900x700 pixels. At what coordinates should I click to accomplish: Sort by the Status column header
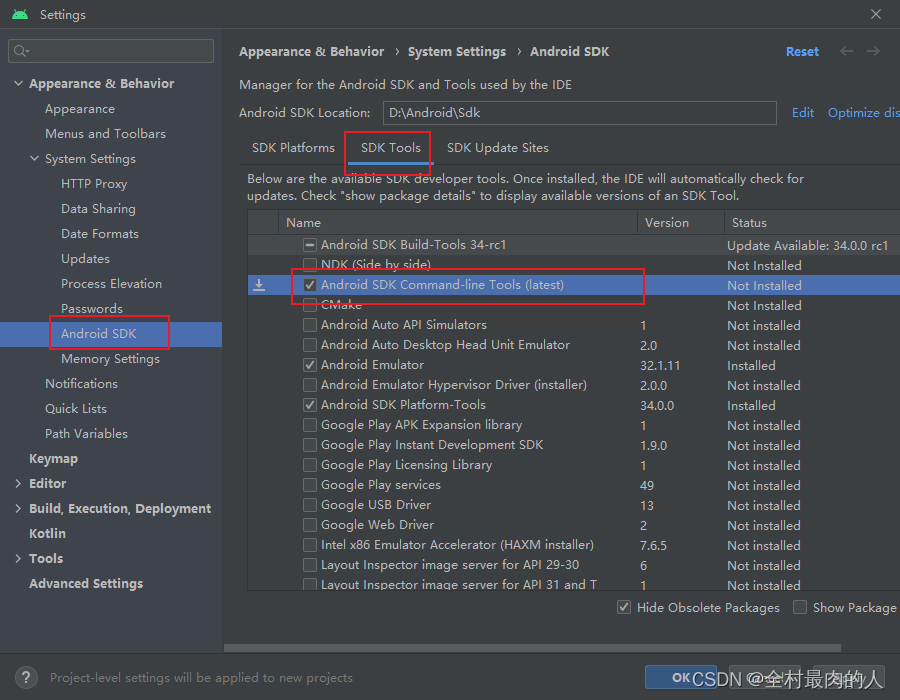(x=812, y=223)
